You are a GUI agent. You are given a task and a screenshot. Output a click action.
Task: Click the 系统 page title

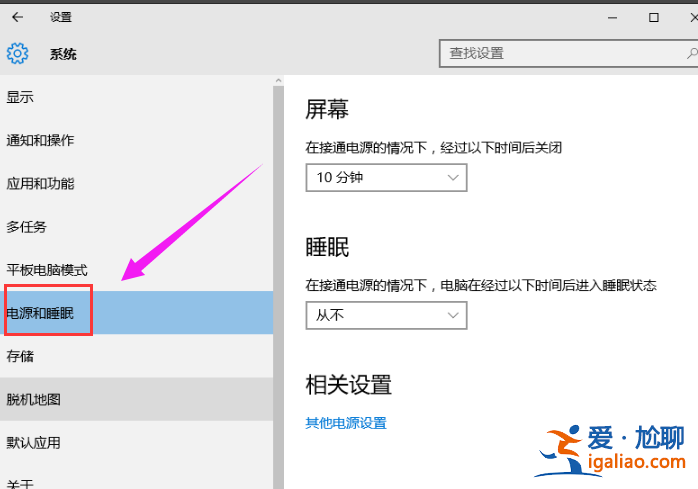63,54
